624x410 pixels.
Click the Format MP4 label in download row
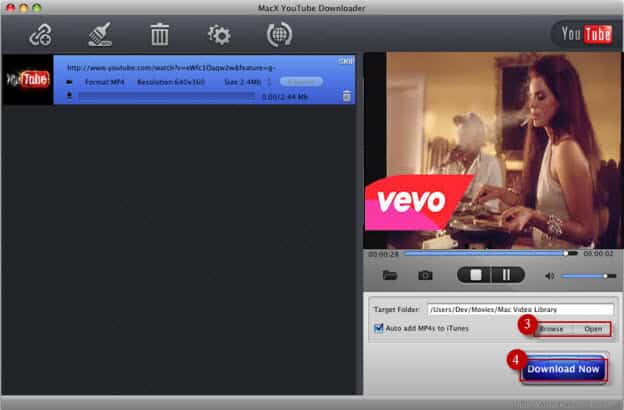click(104, 82)
